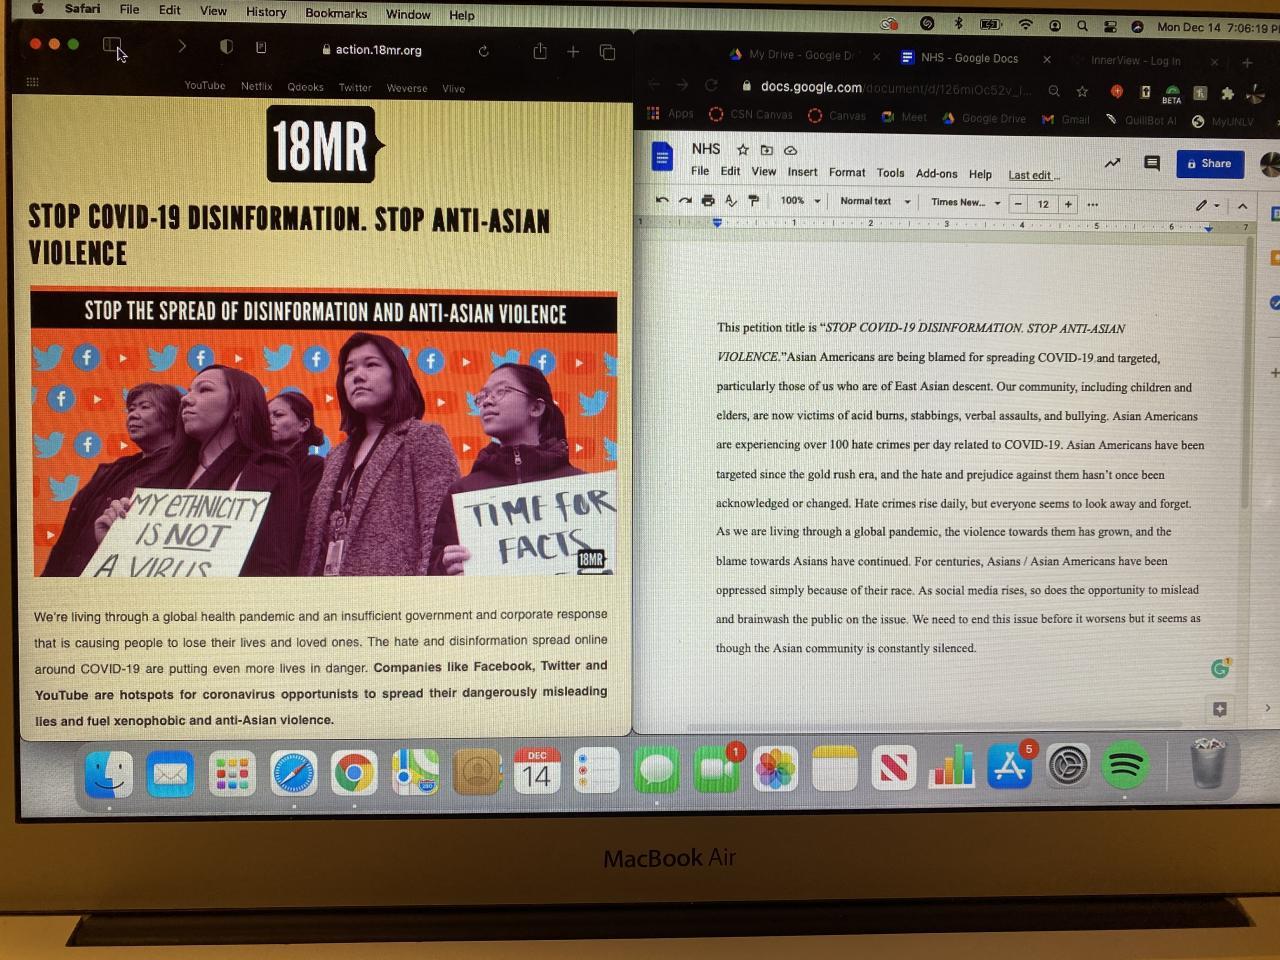Image resolution: width=1280 pixels, height=960 pixels.
Task: Click the left indent marker on the ruler
Action: (x=717, y=223)
